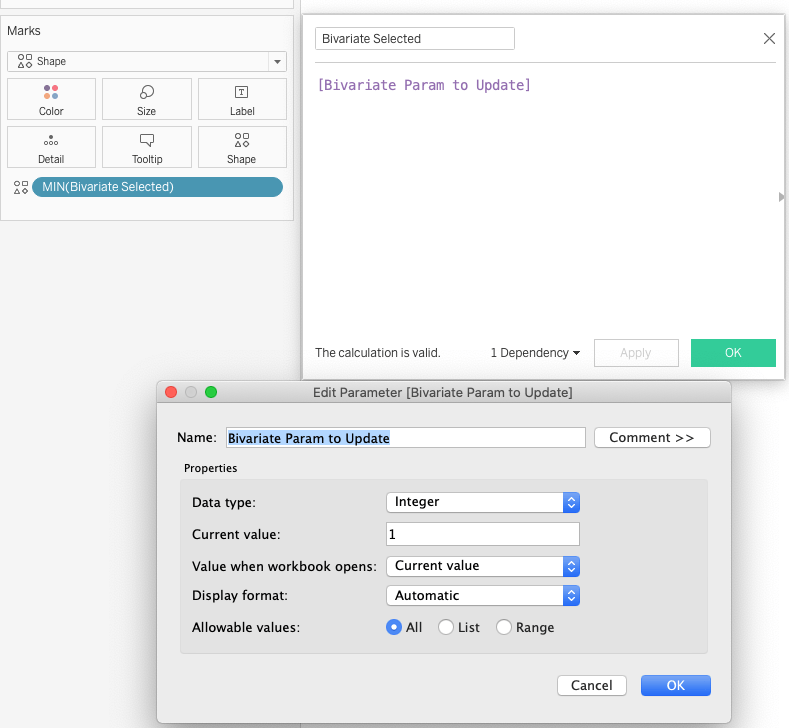Select the List allowable values option
The width and height of the screenshot is (789, 728).
[x=446, y=628]
